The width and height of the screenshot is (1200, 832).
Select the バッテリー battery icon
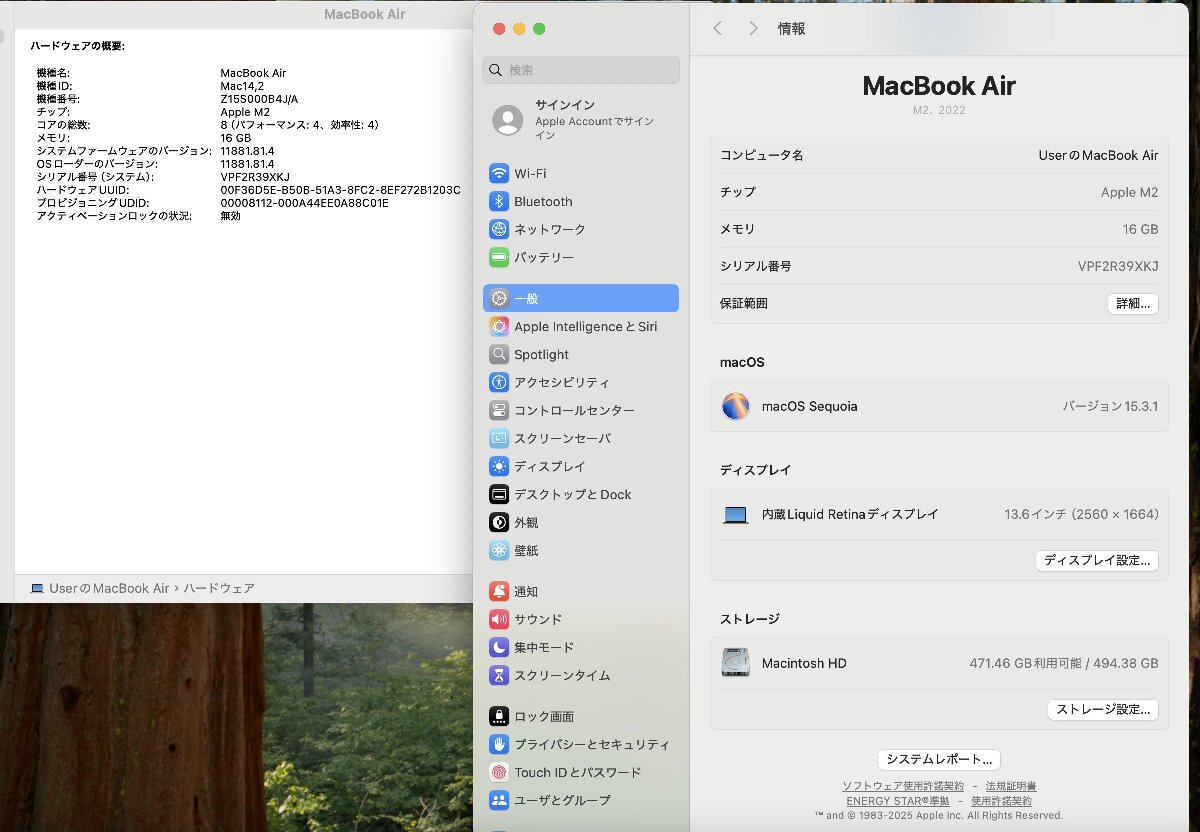tap(499, 257)
